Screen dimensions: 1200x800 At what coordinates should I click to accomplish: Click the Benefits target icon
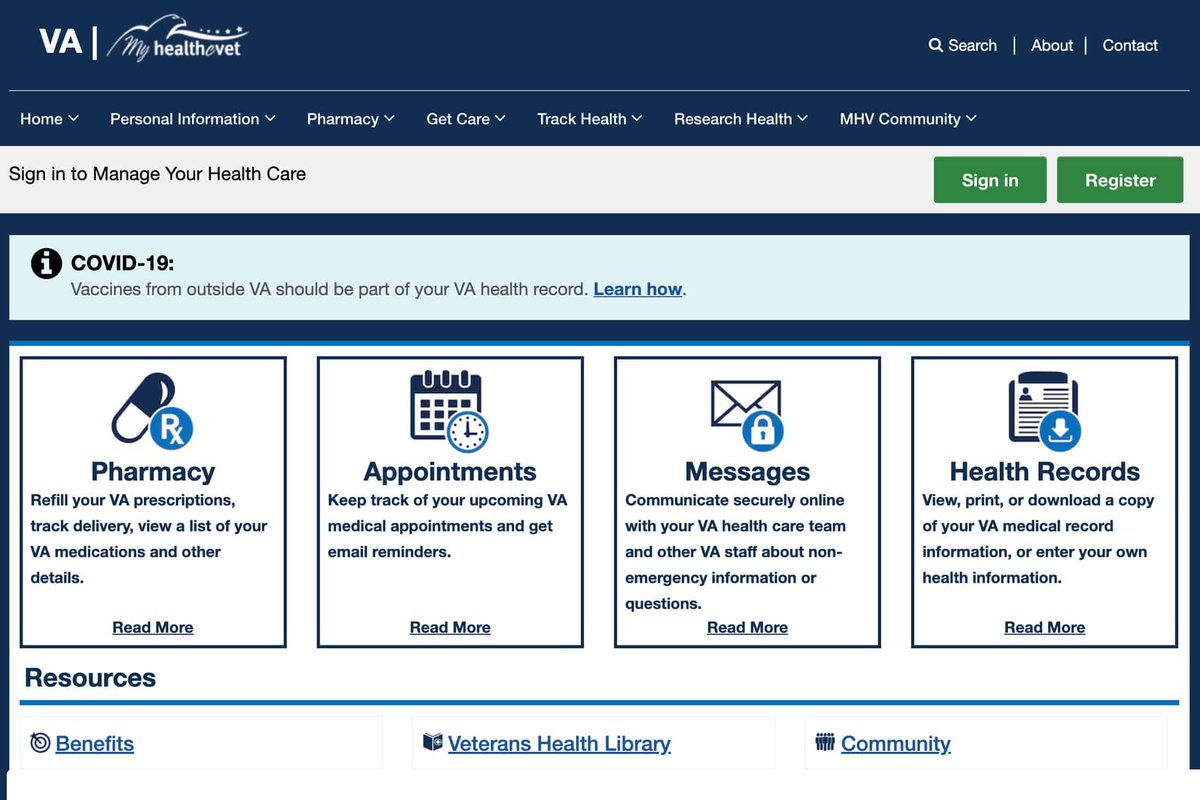click(x=40, y=742)
